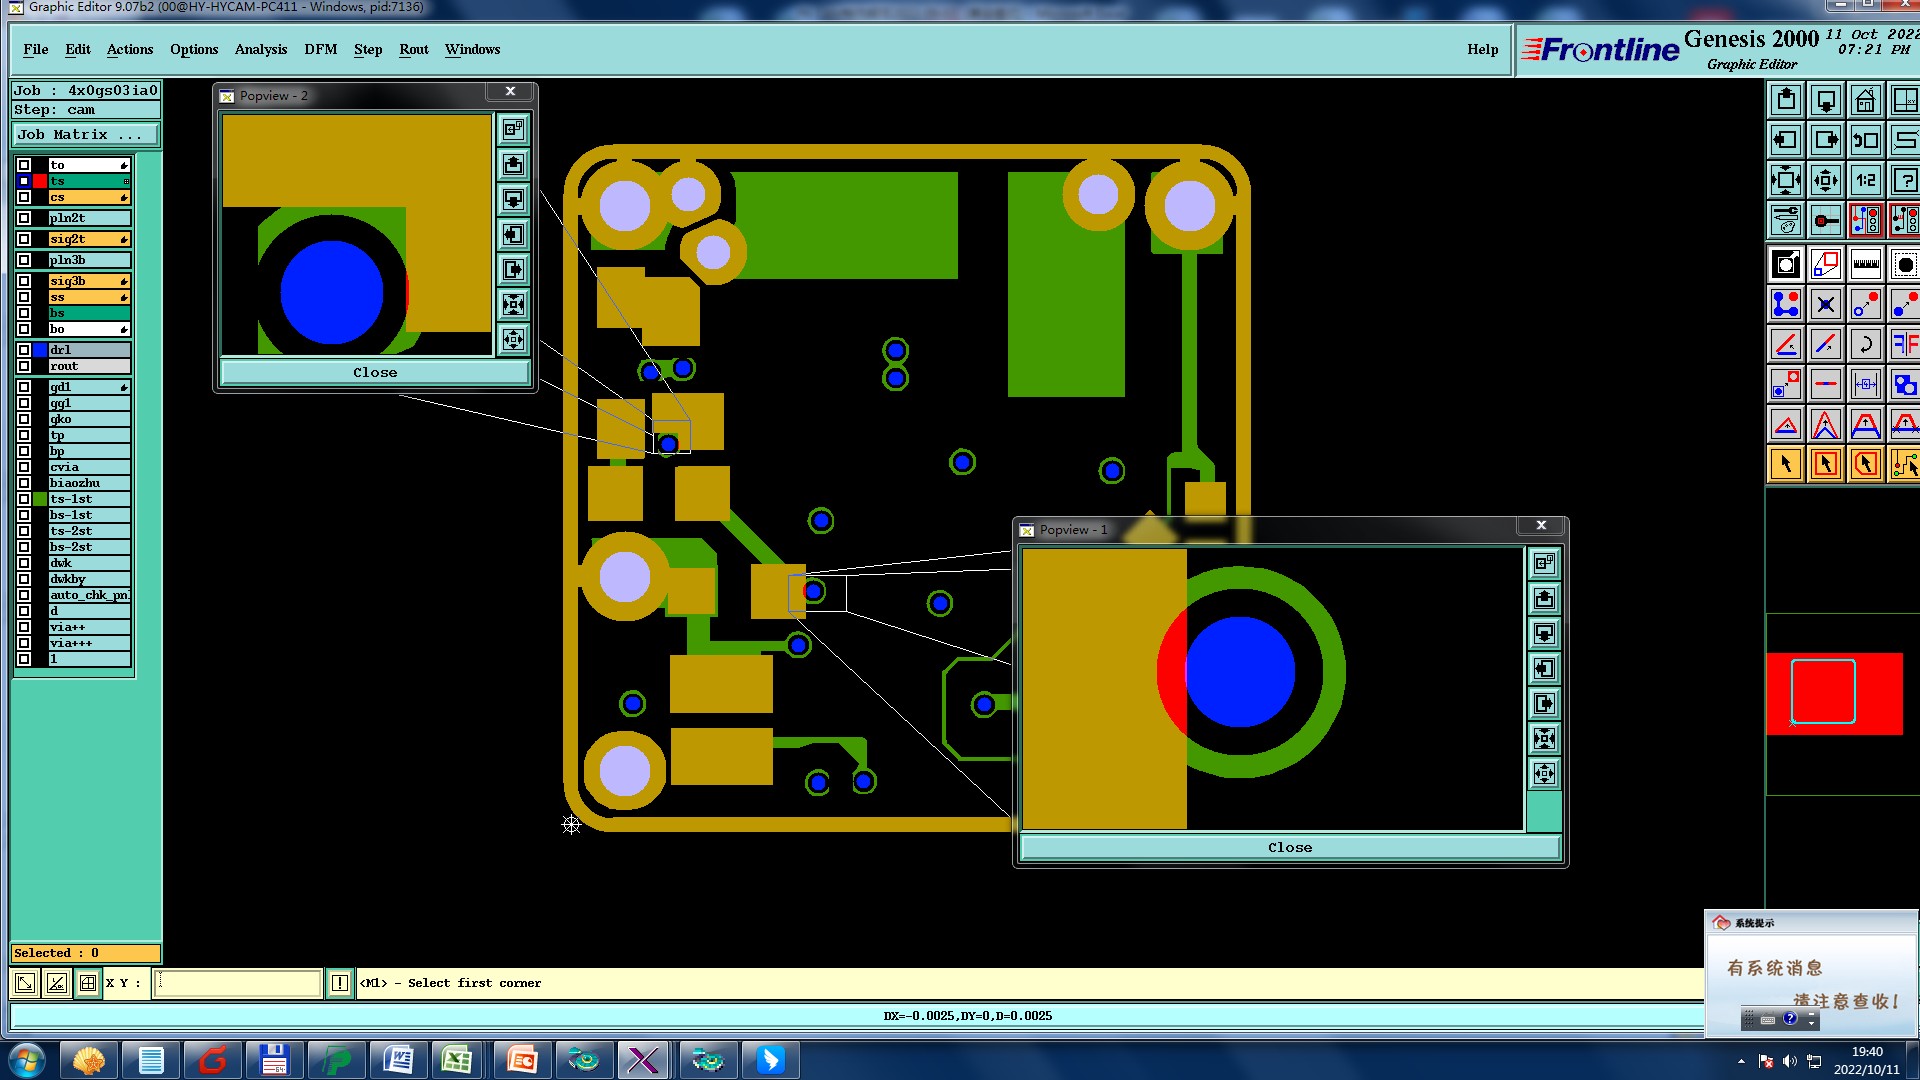Click the dimension tool icon

[x=1865, y=385]
